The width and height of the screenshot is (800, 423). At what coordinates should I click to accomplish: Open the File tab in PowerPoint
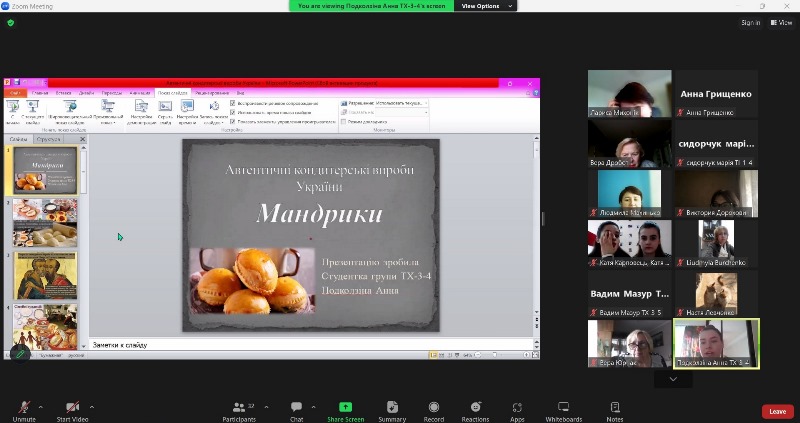[x=14, y=93]
